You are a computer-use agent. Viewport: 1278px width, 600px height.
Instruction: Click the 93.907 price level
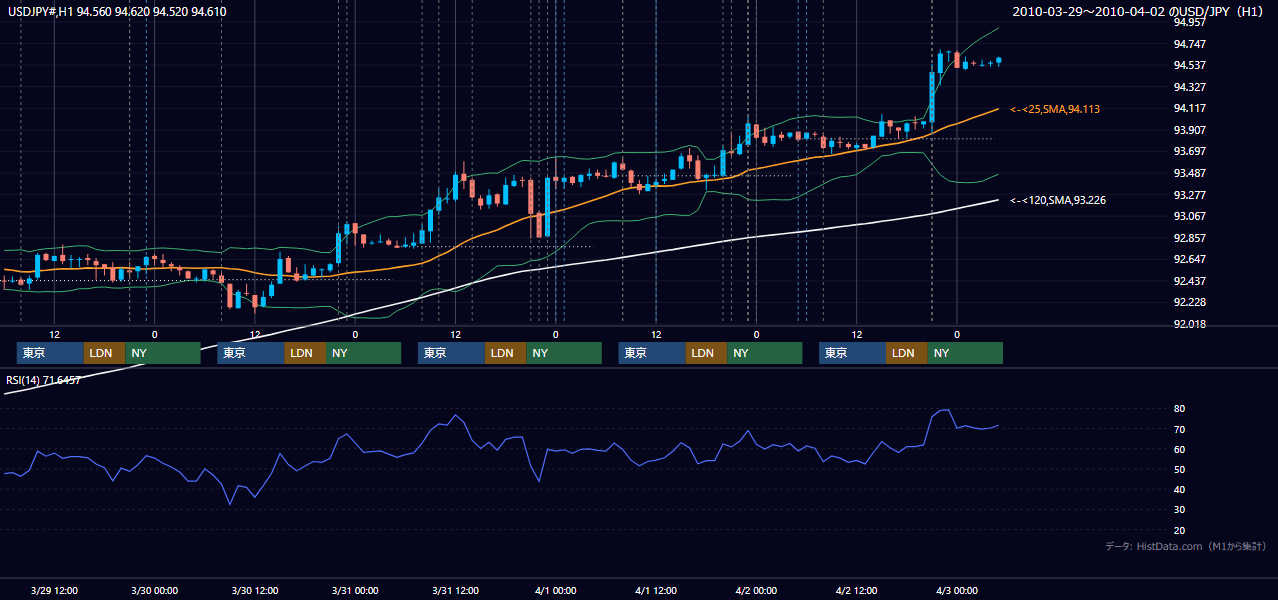coord(1188,130)
